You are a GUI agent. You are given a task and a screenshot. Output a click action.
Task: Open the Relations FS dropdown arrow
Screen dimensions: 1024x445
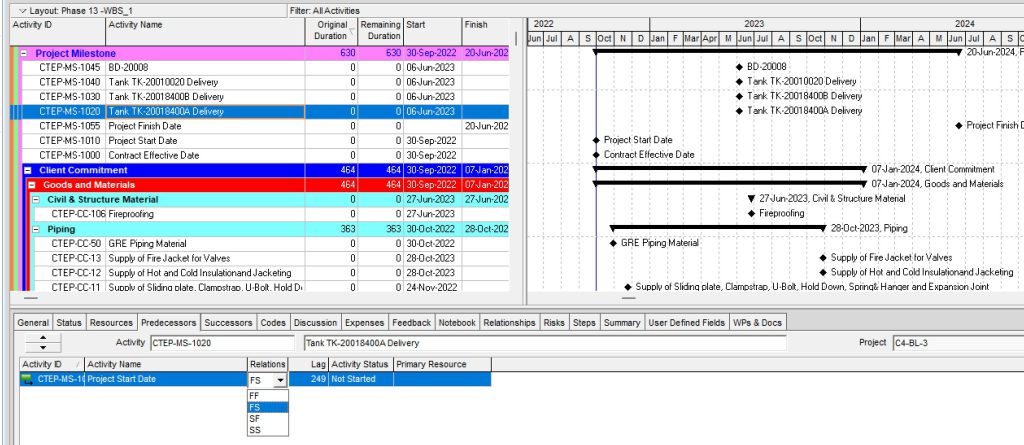(280, 380)
